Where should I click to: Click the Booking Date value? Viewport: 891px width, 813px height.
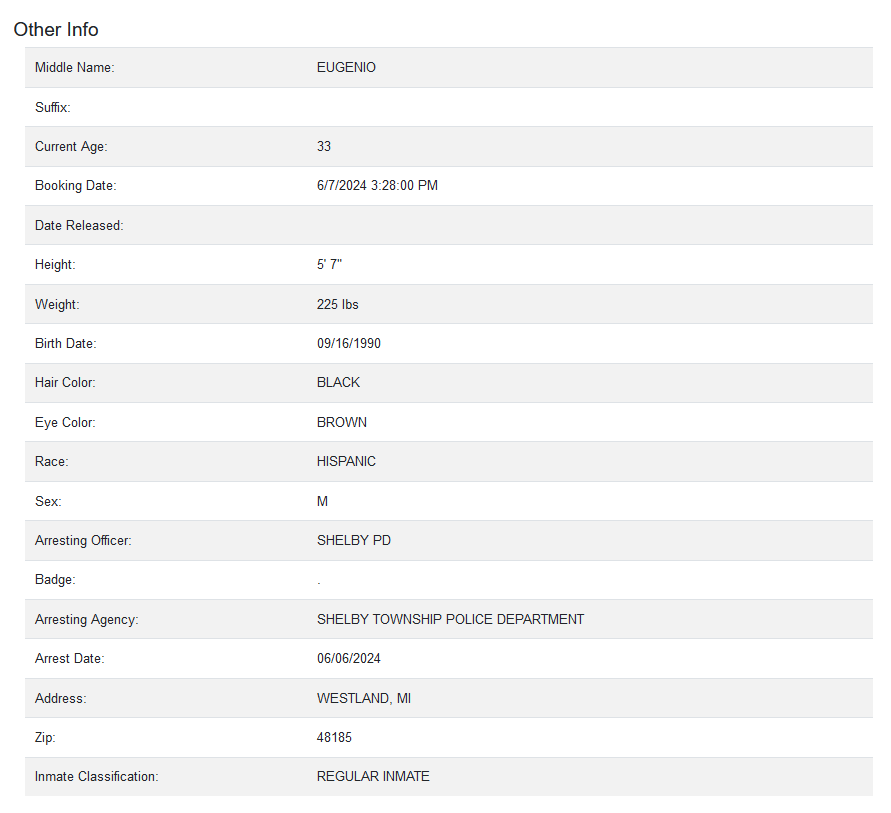377,186
